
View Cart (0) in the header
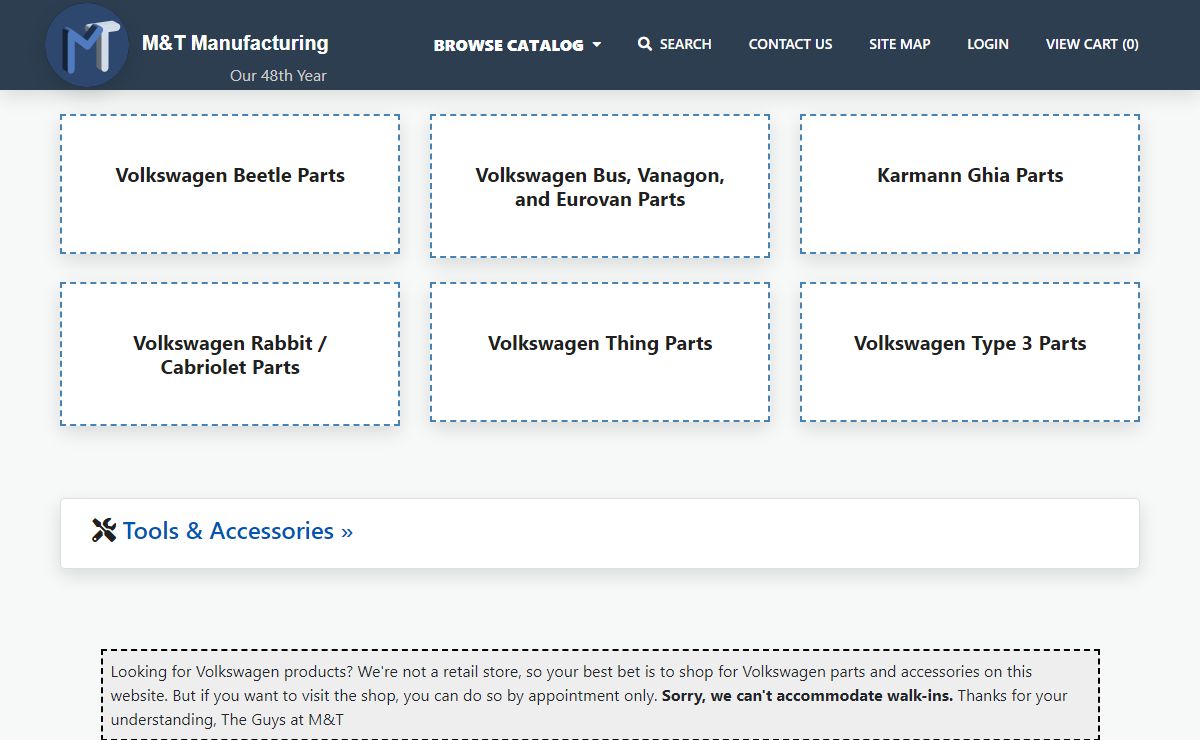[x=1092, y=44]
